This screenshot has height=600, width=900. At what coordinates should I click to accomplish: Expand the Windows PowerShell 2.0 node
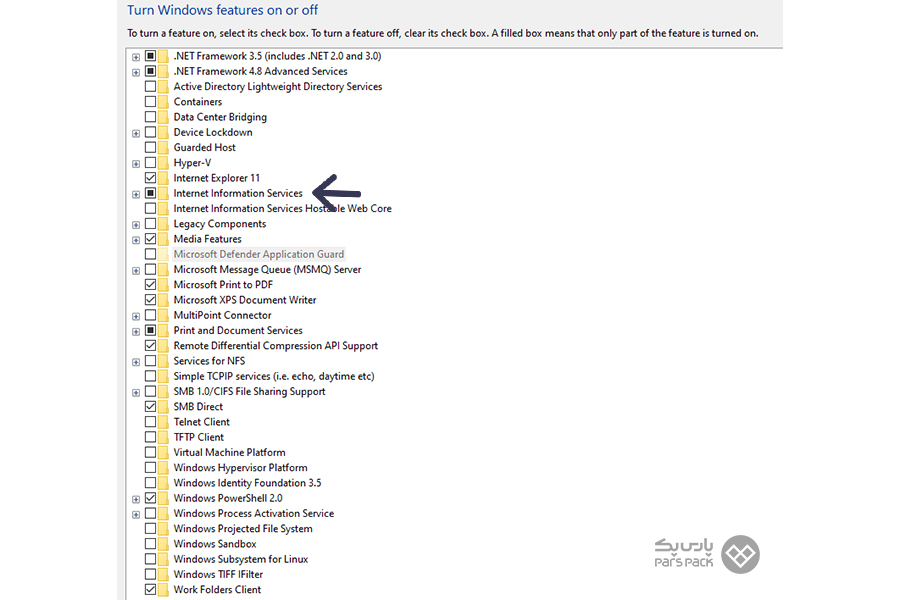(x=136, y=499)
